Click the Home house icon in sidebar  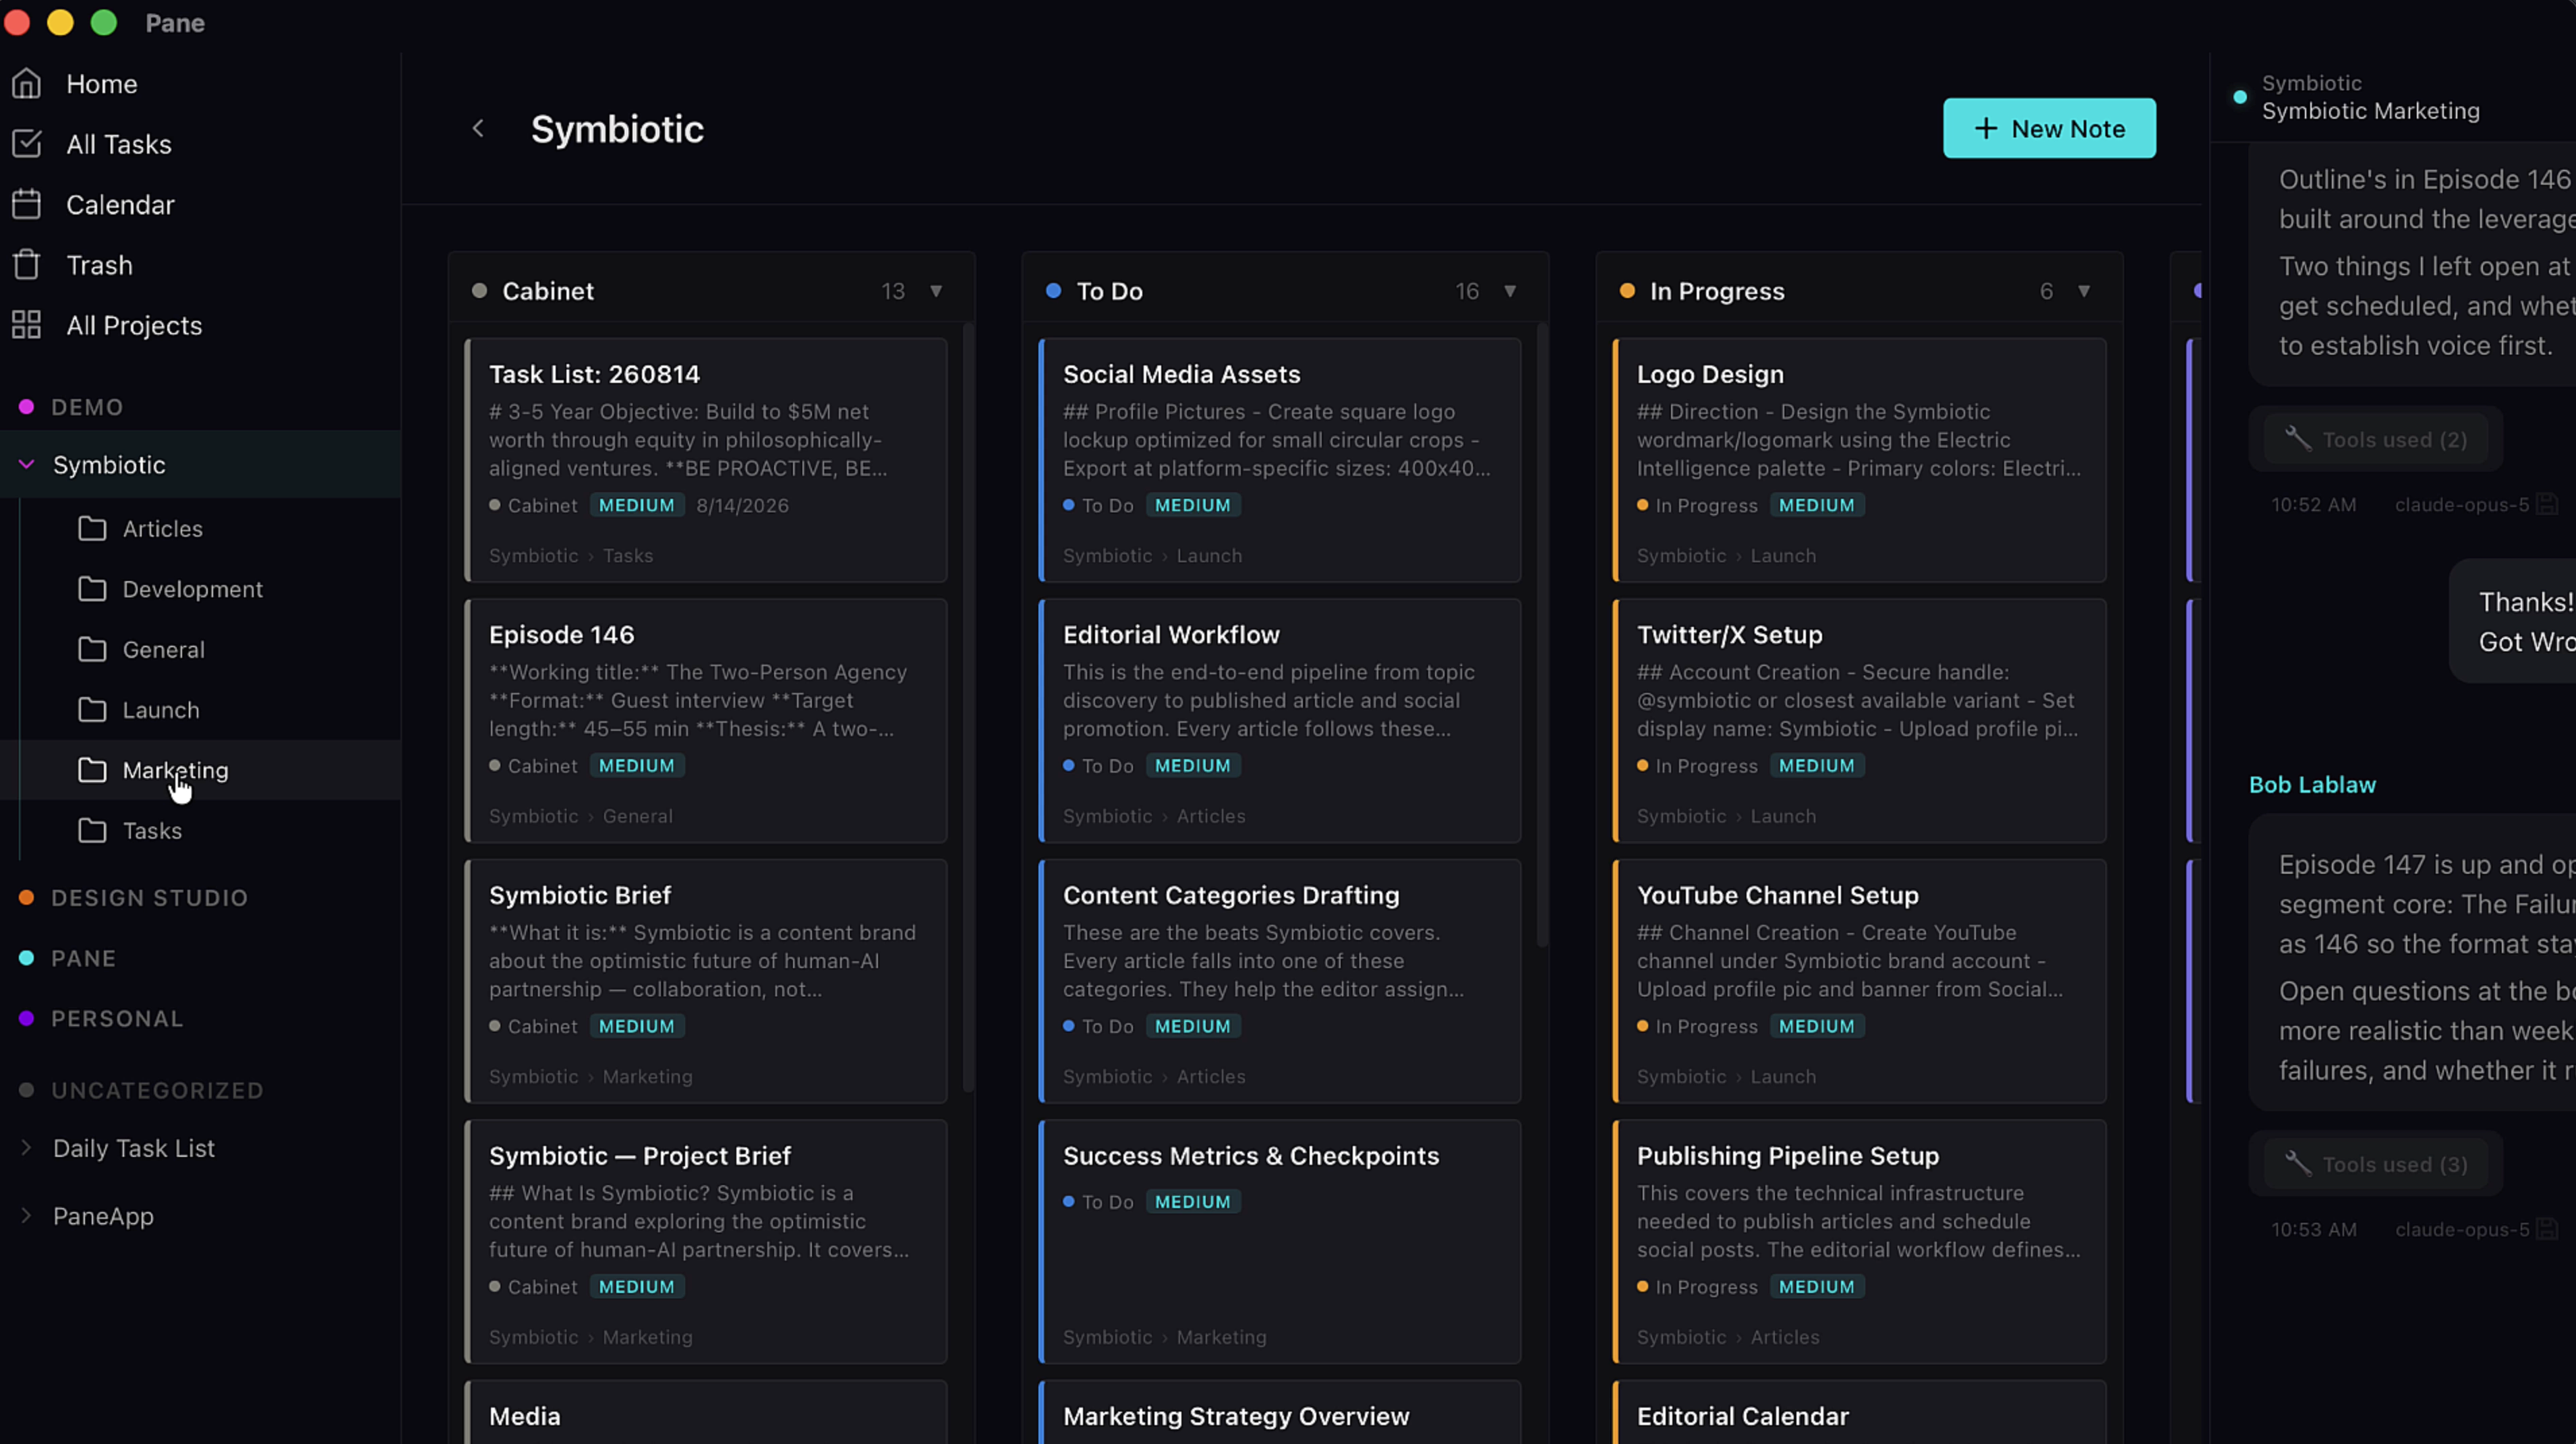[x=27, y=84]
